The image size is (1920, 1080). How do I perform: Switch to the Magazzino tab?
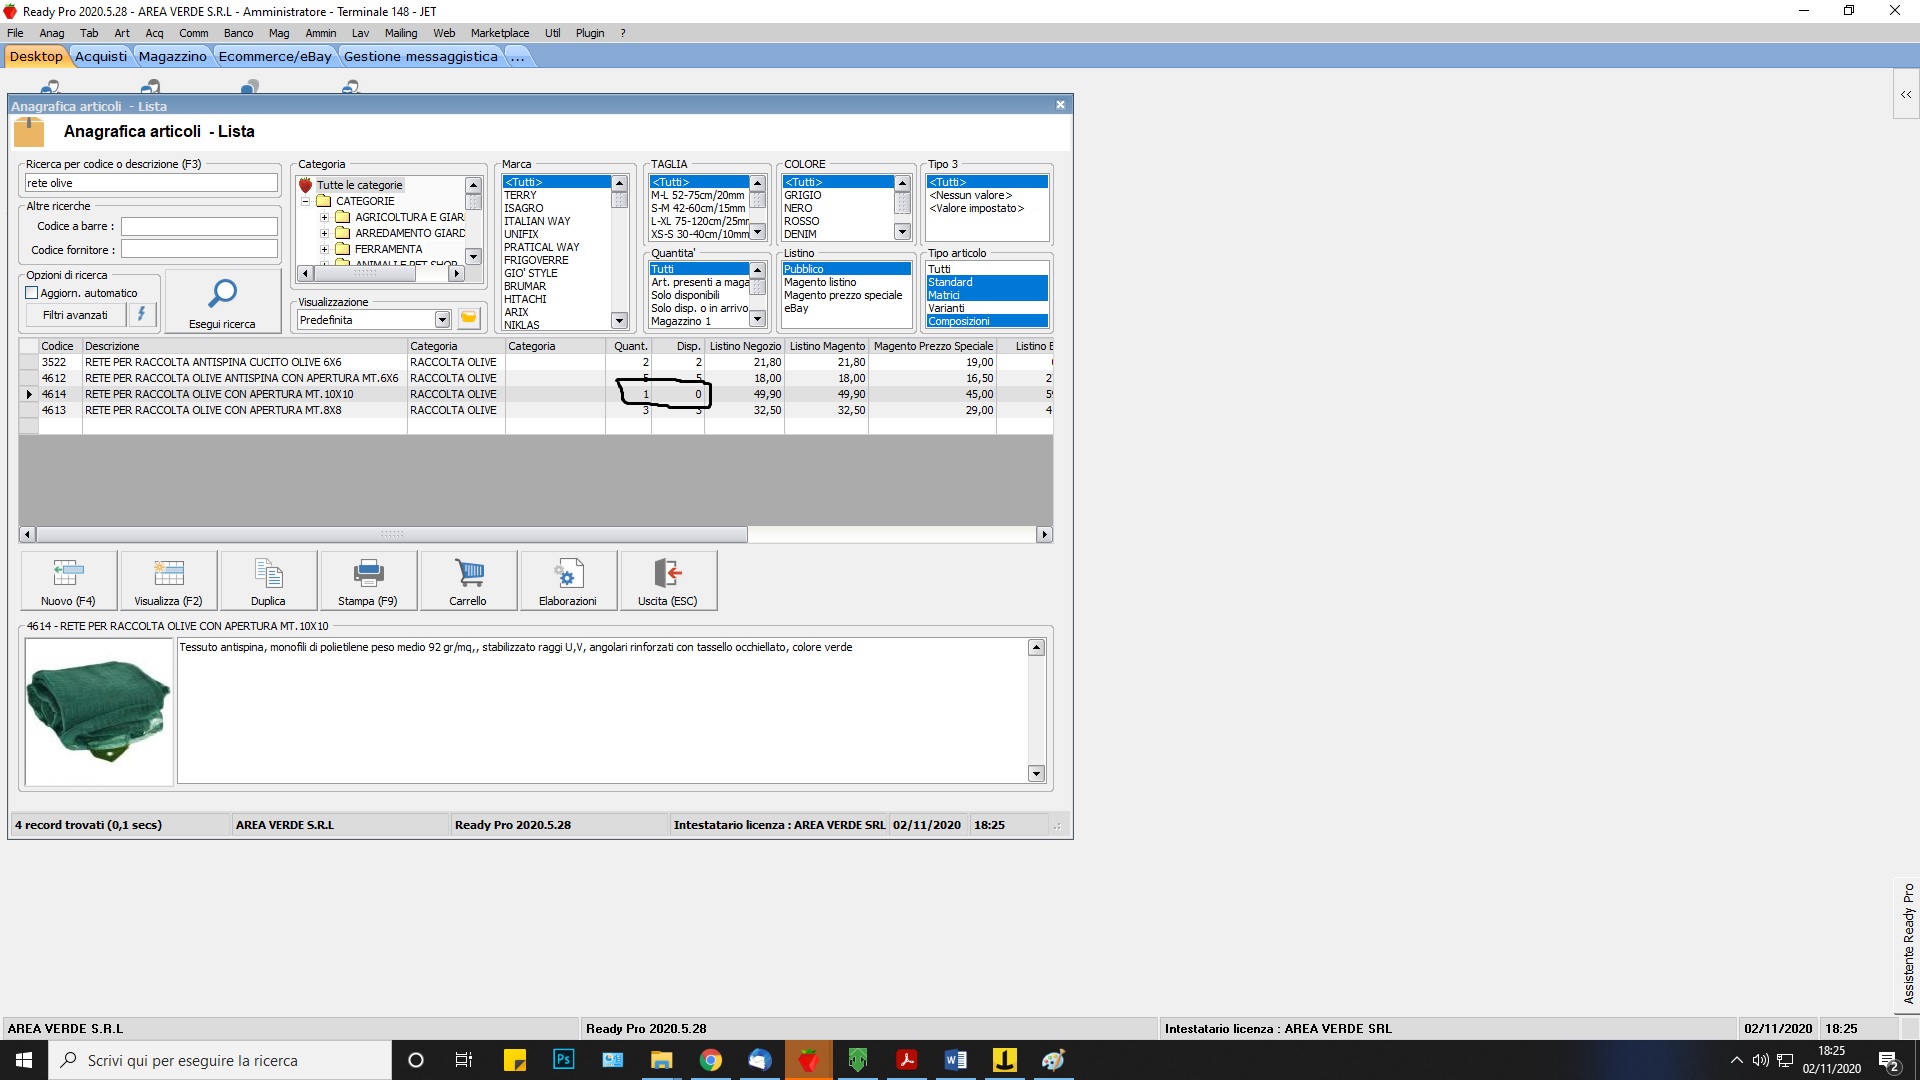172,56
